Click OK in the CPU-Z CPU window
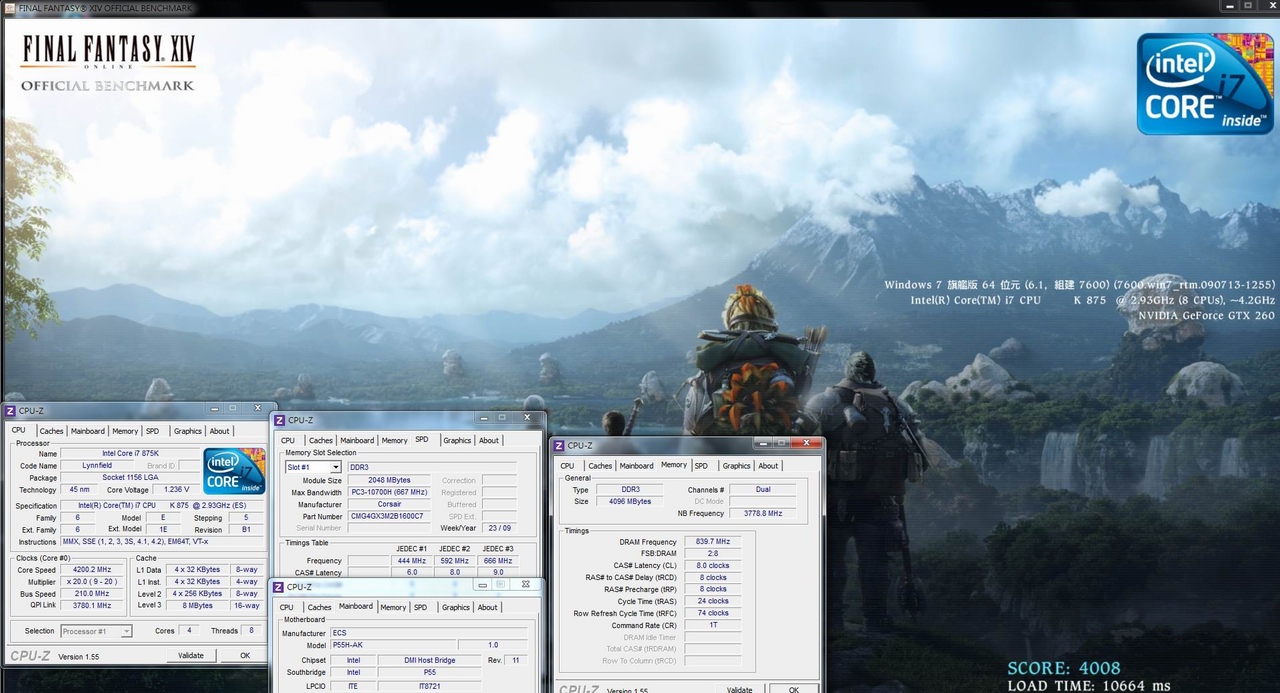The image size is (1280, 693). [245, 656]
